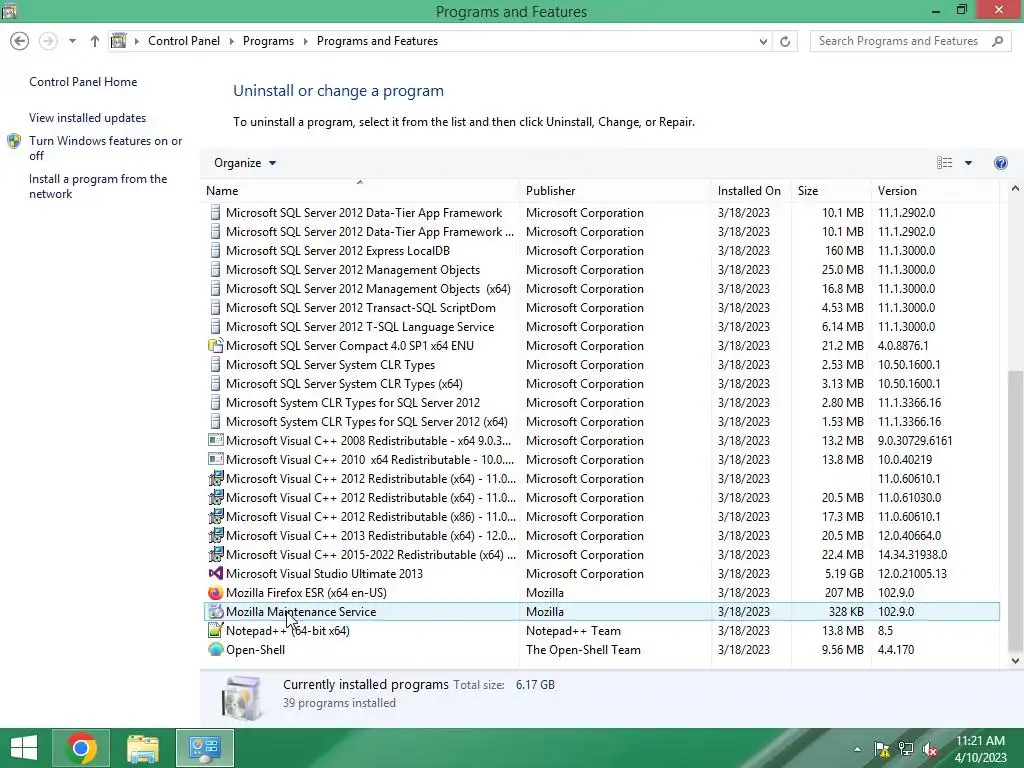1024x768 pixels.
Task: Click version 11.0.61030.0 cell
Action: tap(909, 498)
